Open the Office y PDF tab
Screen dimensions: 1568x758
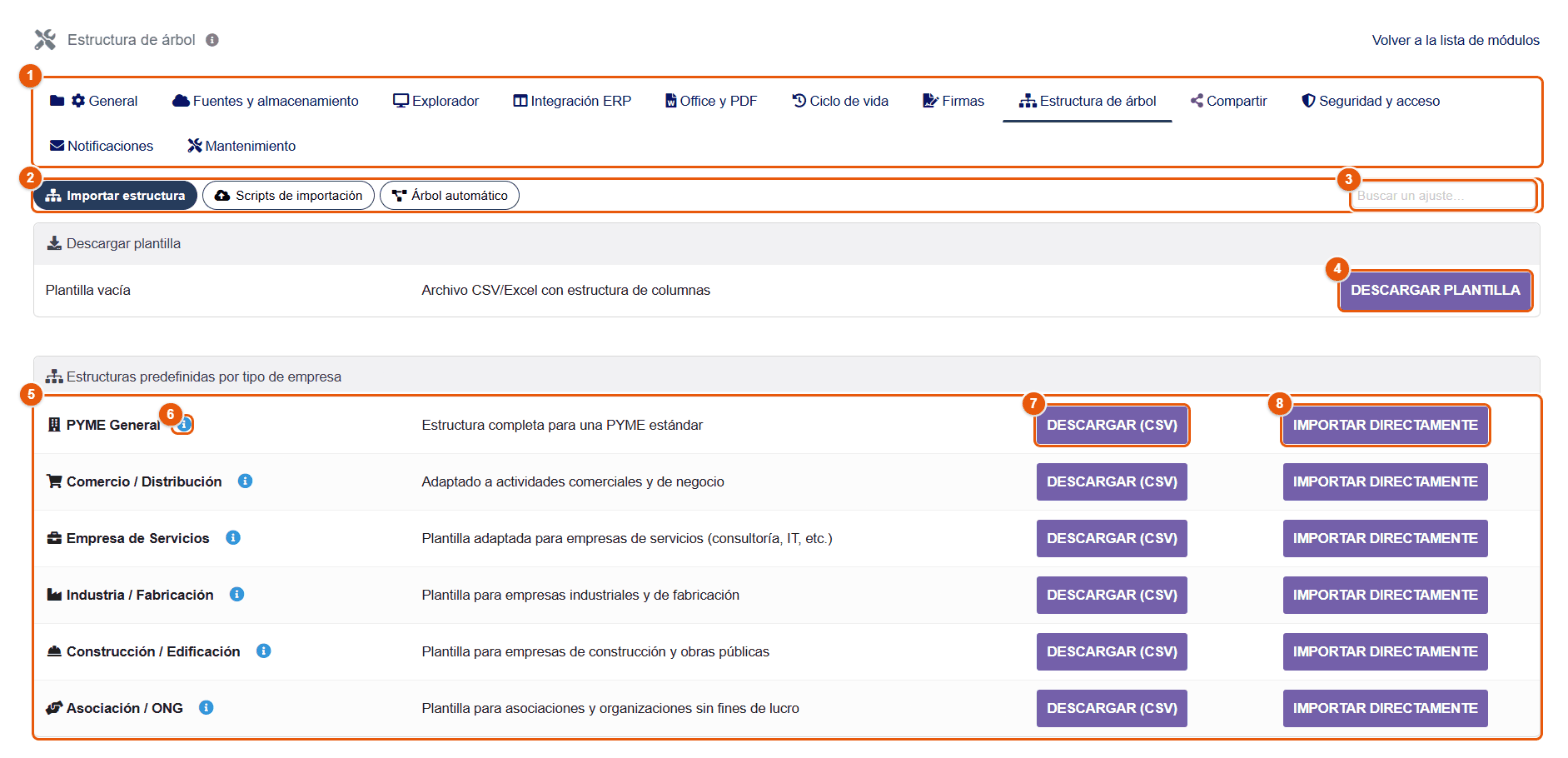click(x=711, y=101)
